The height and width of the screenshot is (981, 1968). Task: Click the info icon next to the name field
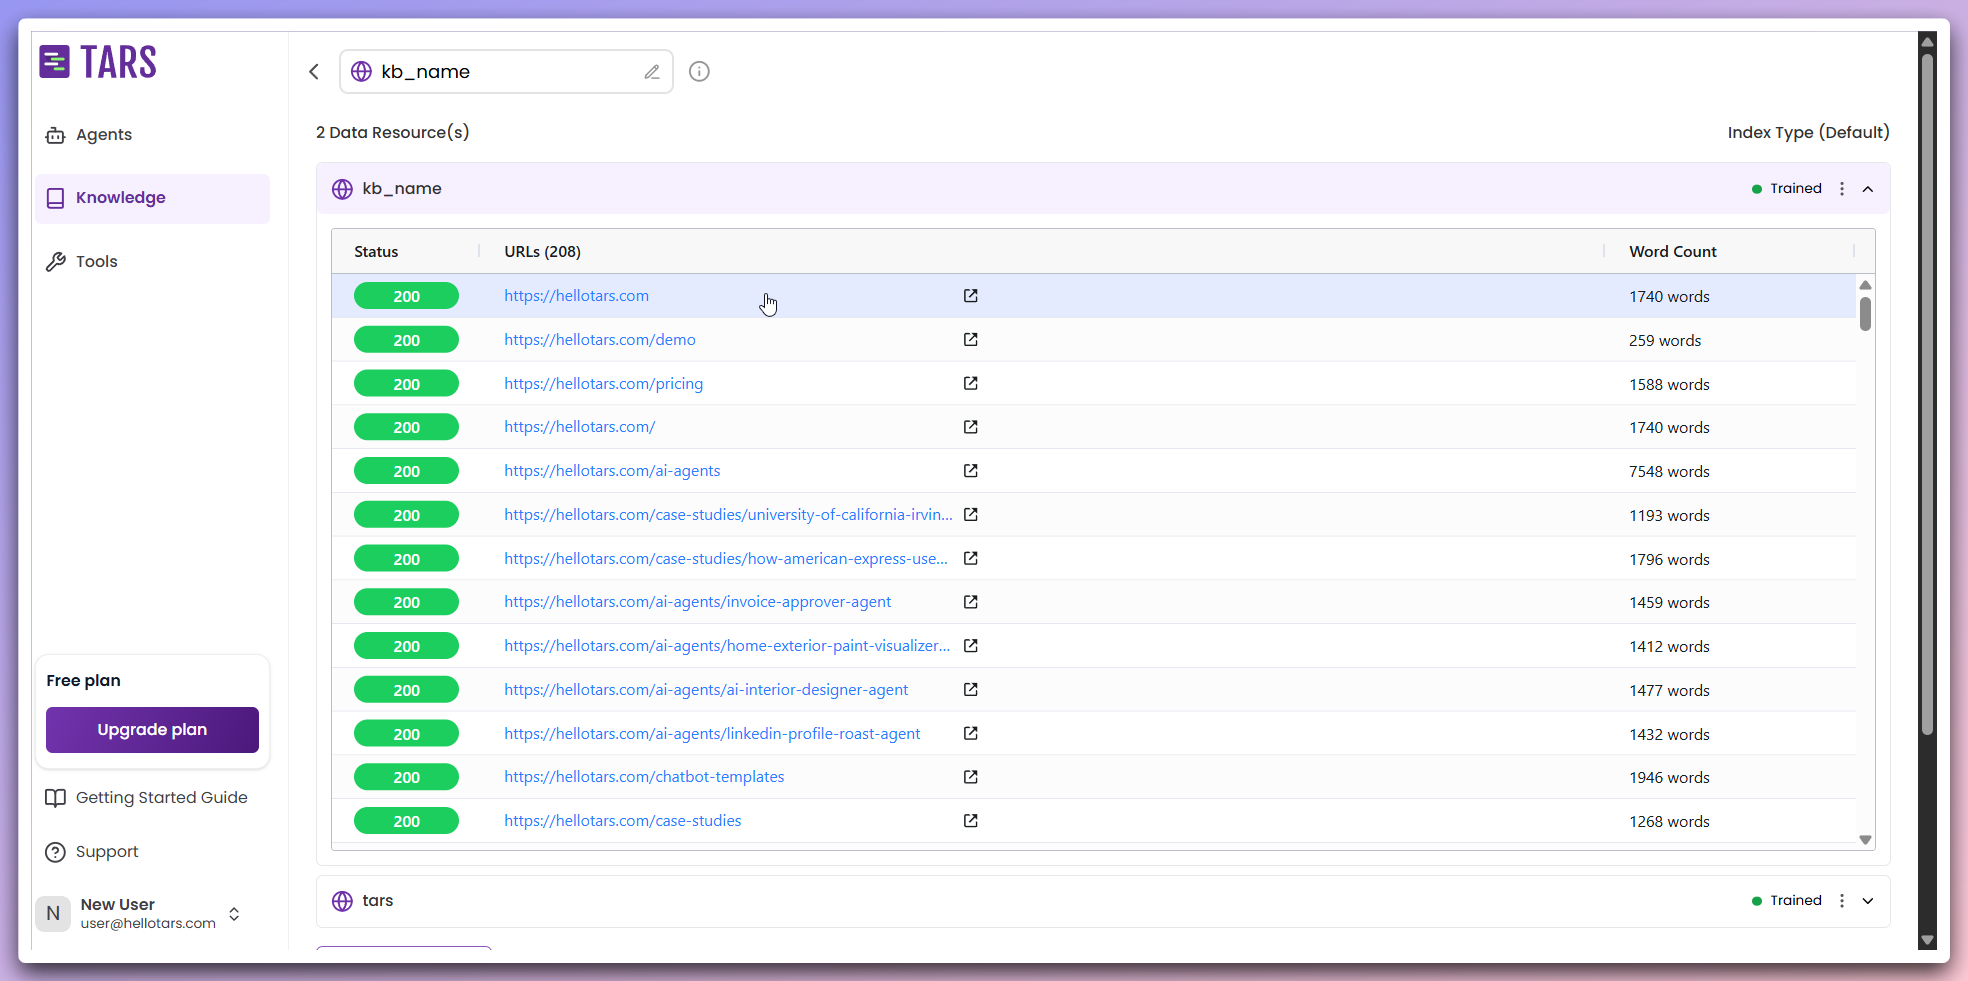(x=699, y=71)
